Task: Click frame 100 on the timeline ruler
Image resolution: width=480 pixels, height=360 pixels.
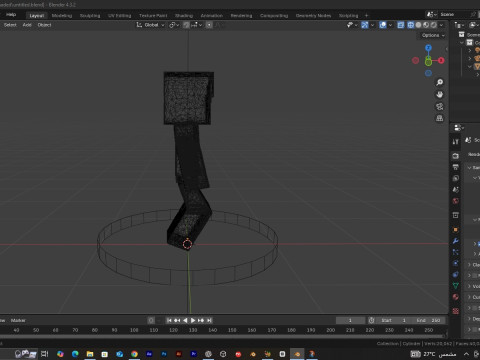Action: (x=134, y=330)
